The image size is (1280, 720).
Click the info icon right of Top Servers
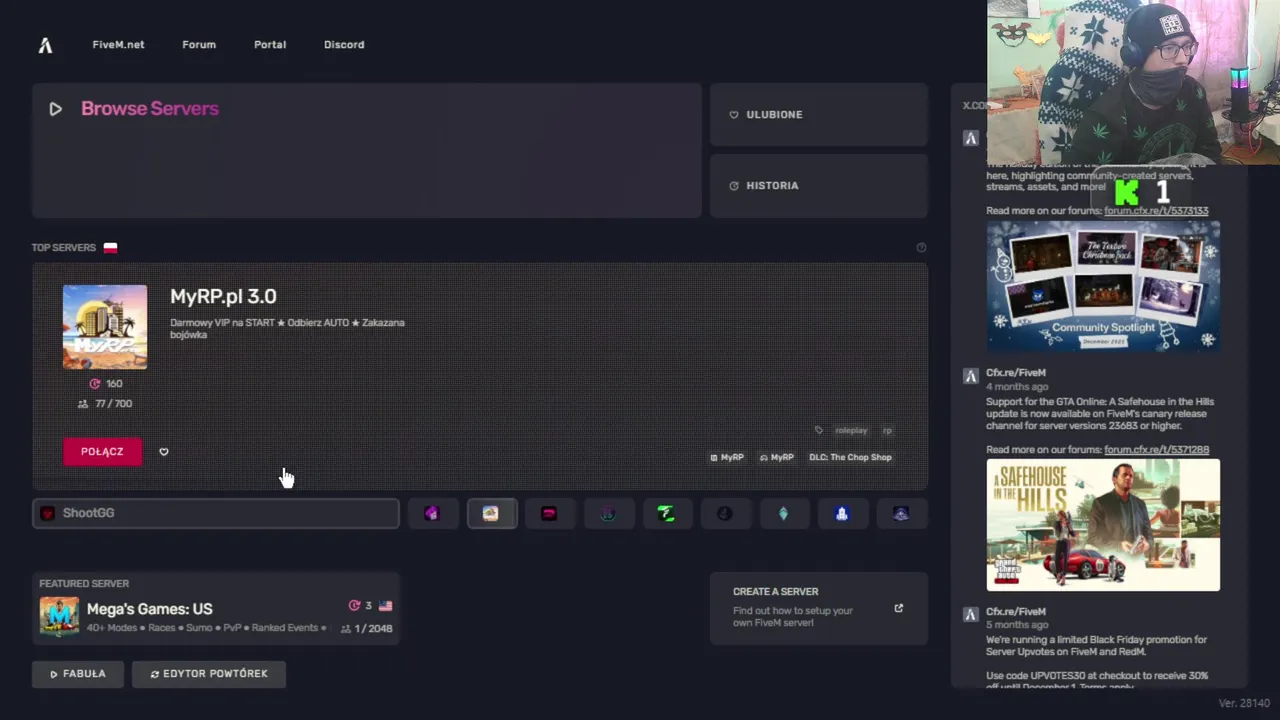coord(921,248)
